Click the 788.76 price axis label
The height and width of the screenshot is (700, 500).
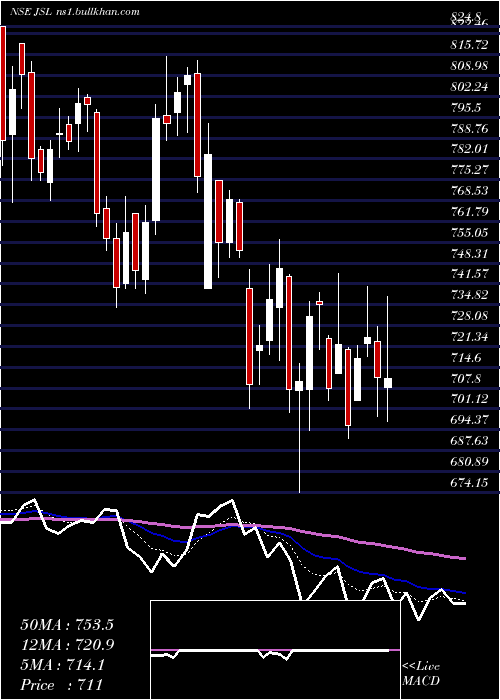pyautogui.click(x=469, y=129)
